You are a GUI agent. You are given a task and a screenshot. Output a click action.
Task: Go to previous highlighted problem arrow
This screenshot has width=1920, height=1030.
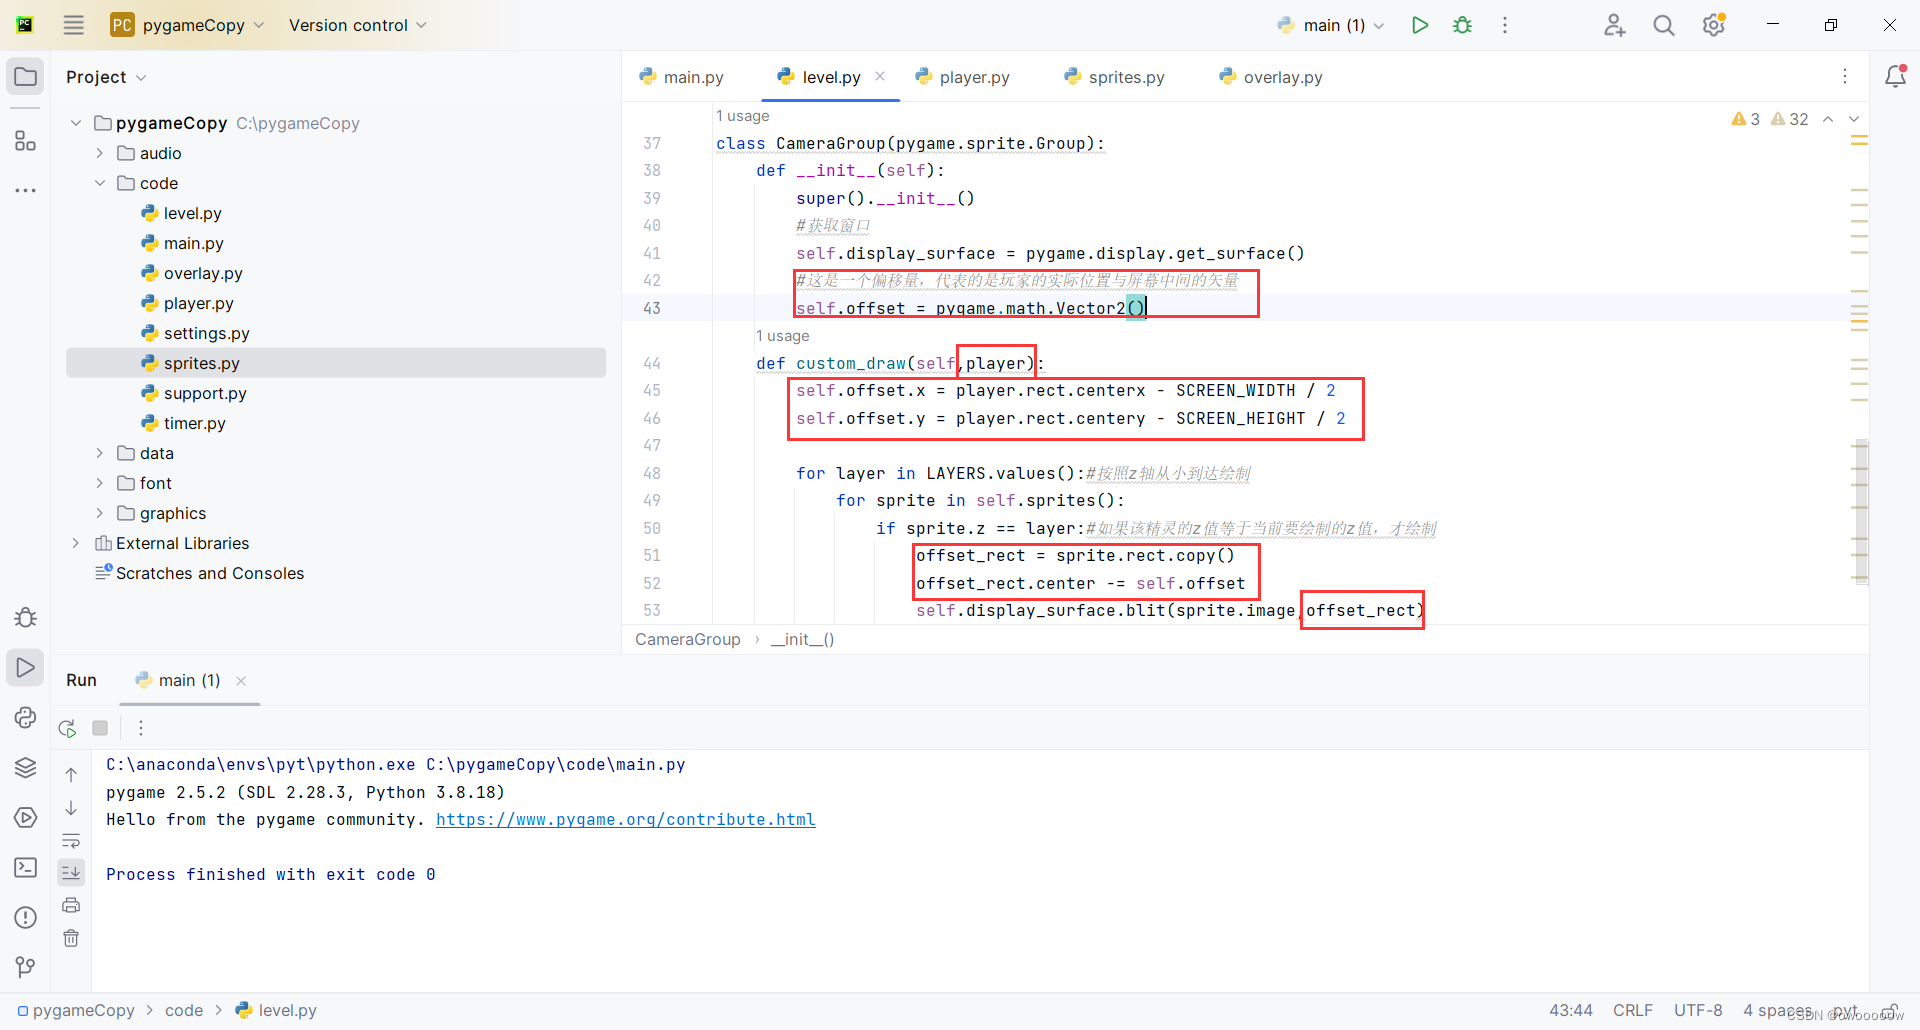click(x=1828, y=119)
